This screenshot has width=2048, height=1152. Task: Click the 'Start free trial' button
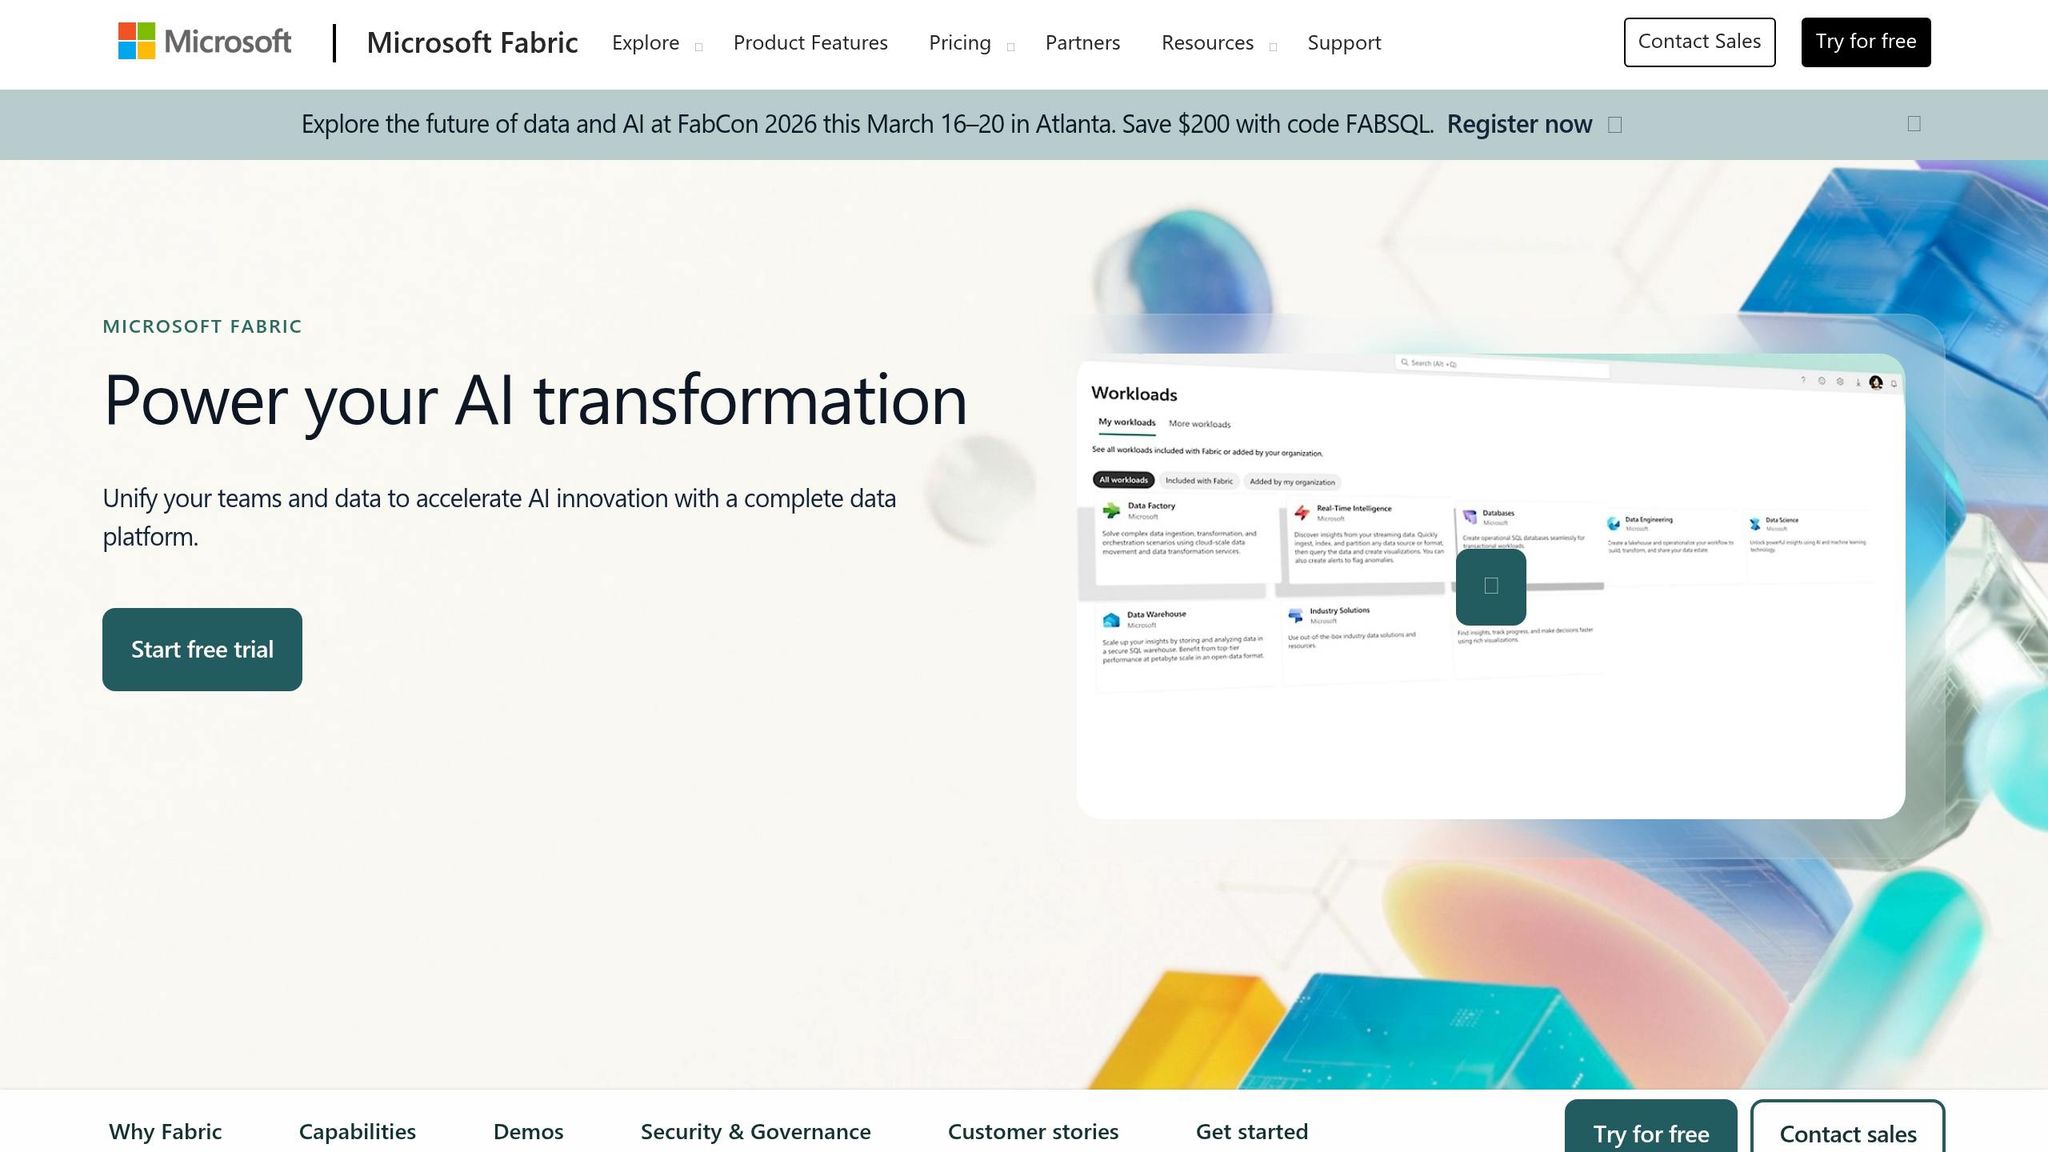[x=201, y=648]
